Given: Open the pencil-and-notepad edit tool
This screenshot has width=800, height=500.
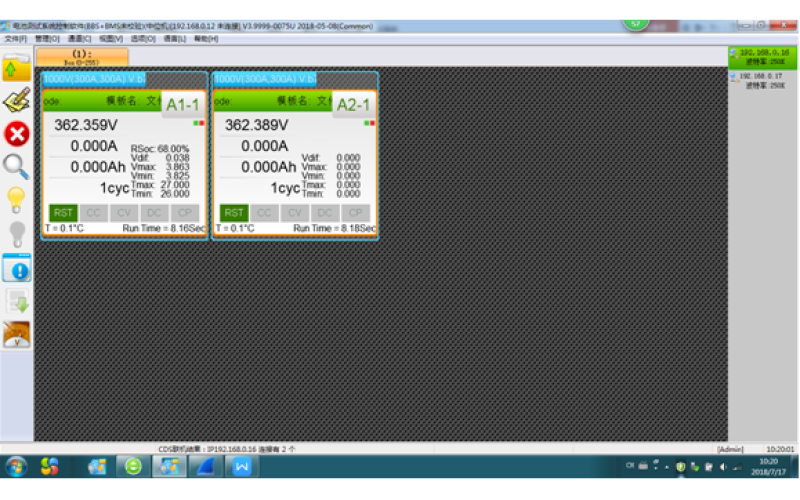Looking at the screenshot, I should (16, 100).
